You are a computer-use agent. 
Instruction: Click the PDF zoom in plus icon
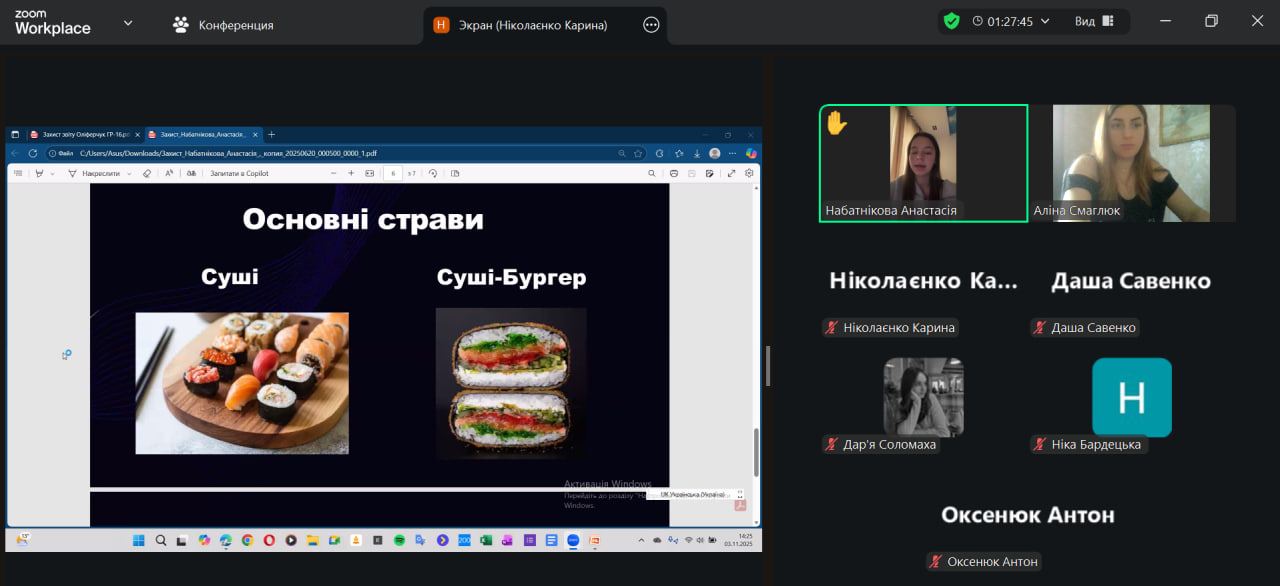pyautogui.click(x=351, y=173)
